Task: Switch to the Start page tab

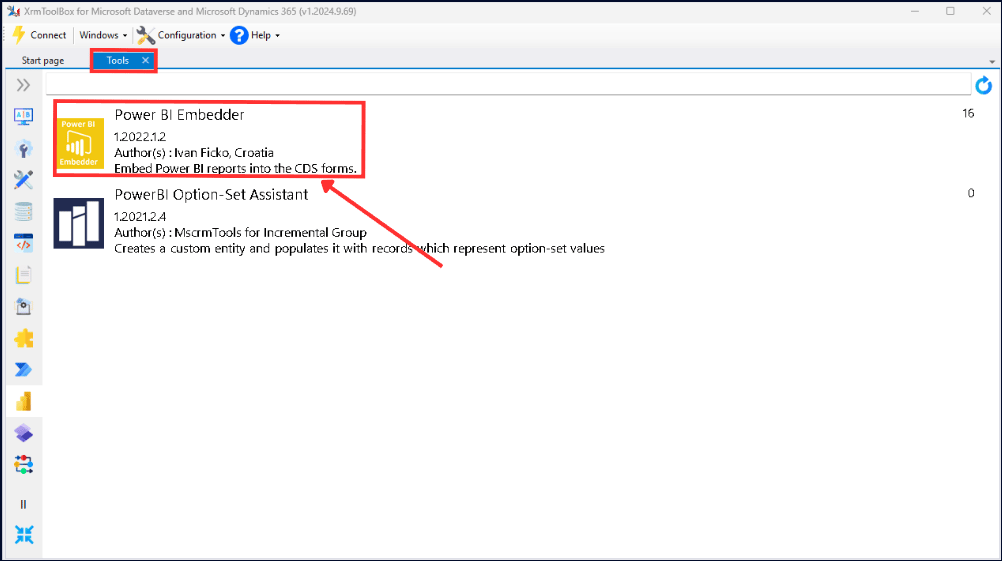Action: click(43, 61)
